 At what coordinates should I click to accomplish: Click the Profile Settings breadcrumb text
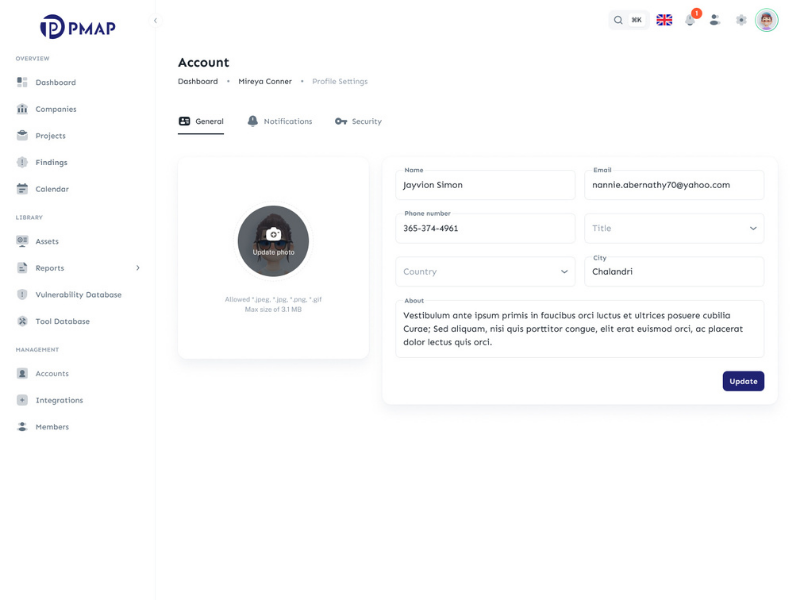coord(340,81)
